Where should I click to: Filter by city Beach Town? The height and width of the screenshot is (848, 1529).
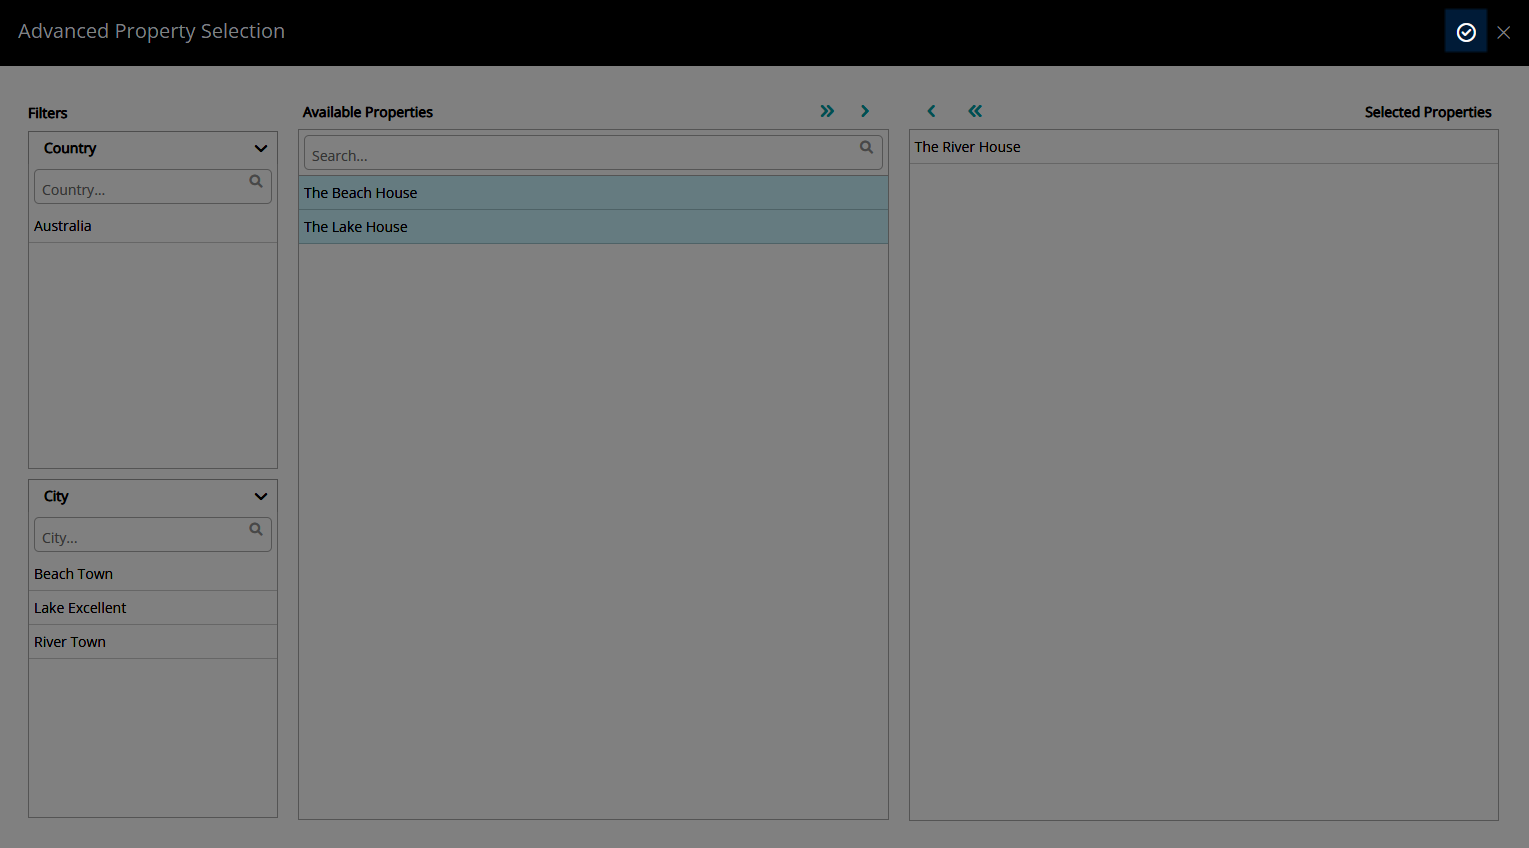[153, 574]
